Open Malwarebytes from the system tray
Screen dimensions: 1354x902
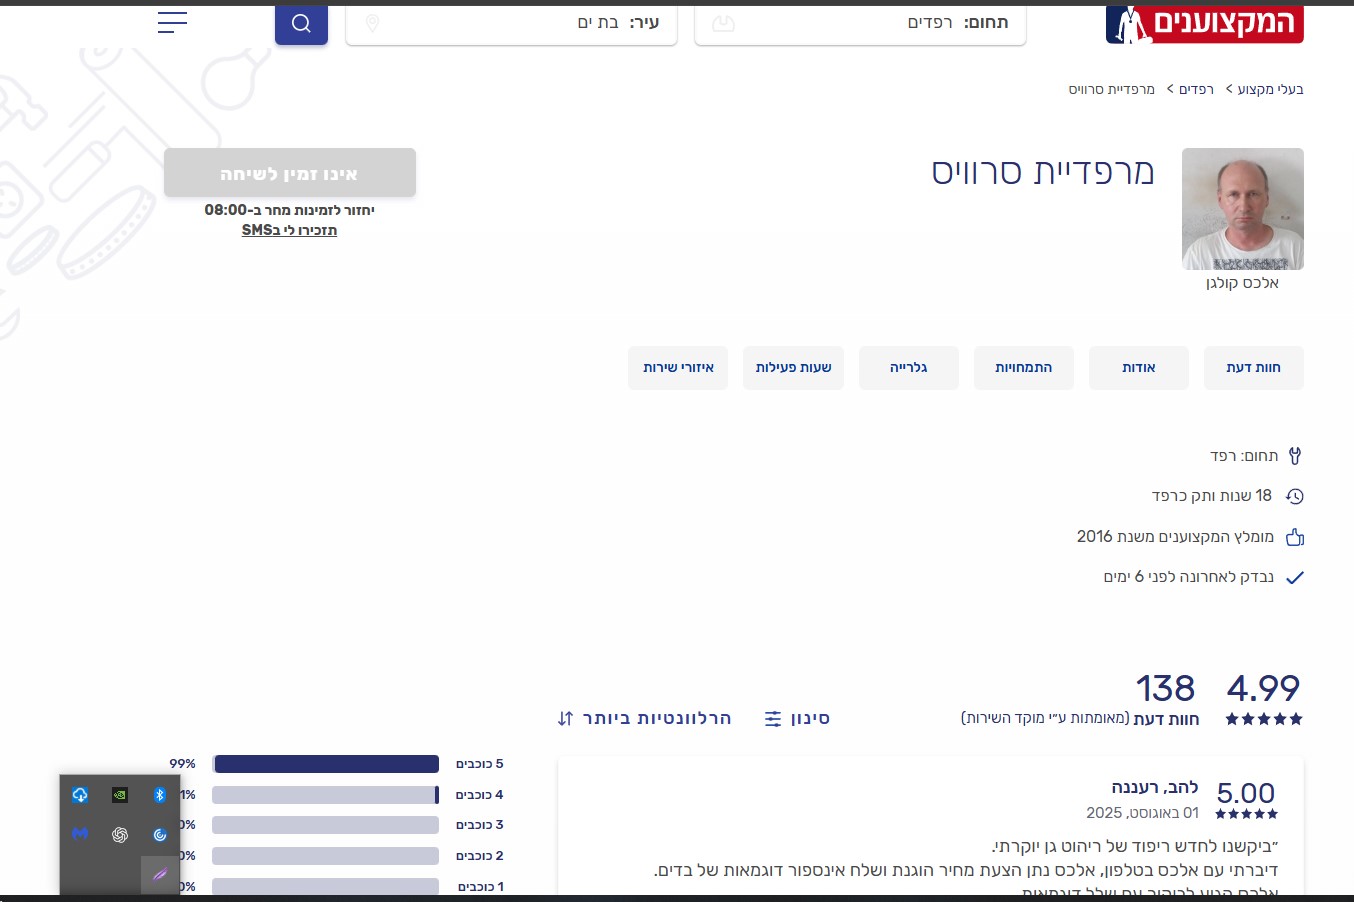[80, 834]
